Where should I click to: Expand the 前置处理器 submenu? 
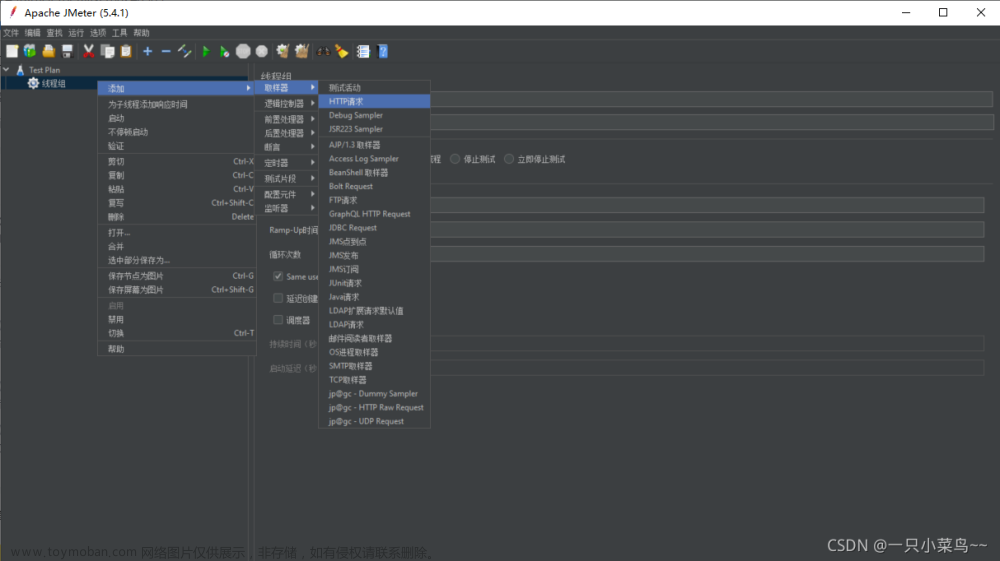(x=287, y=119)
